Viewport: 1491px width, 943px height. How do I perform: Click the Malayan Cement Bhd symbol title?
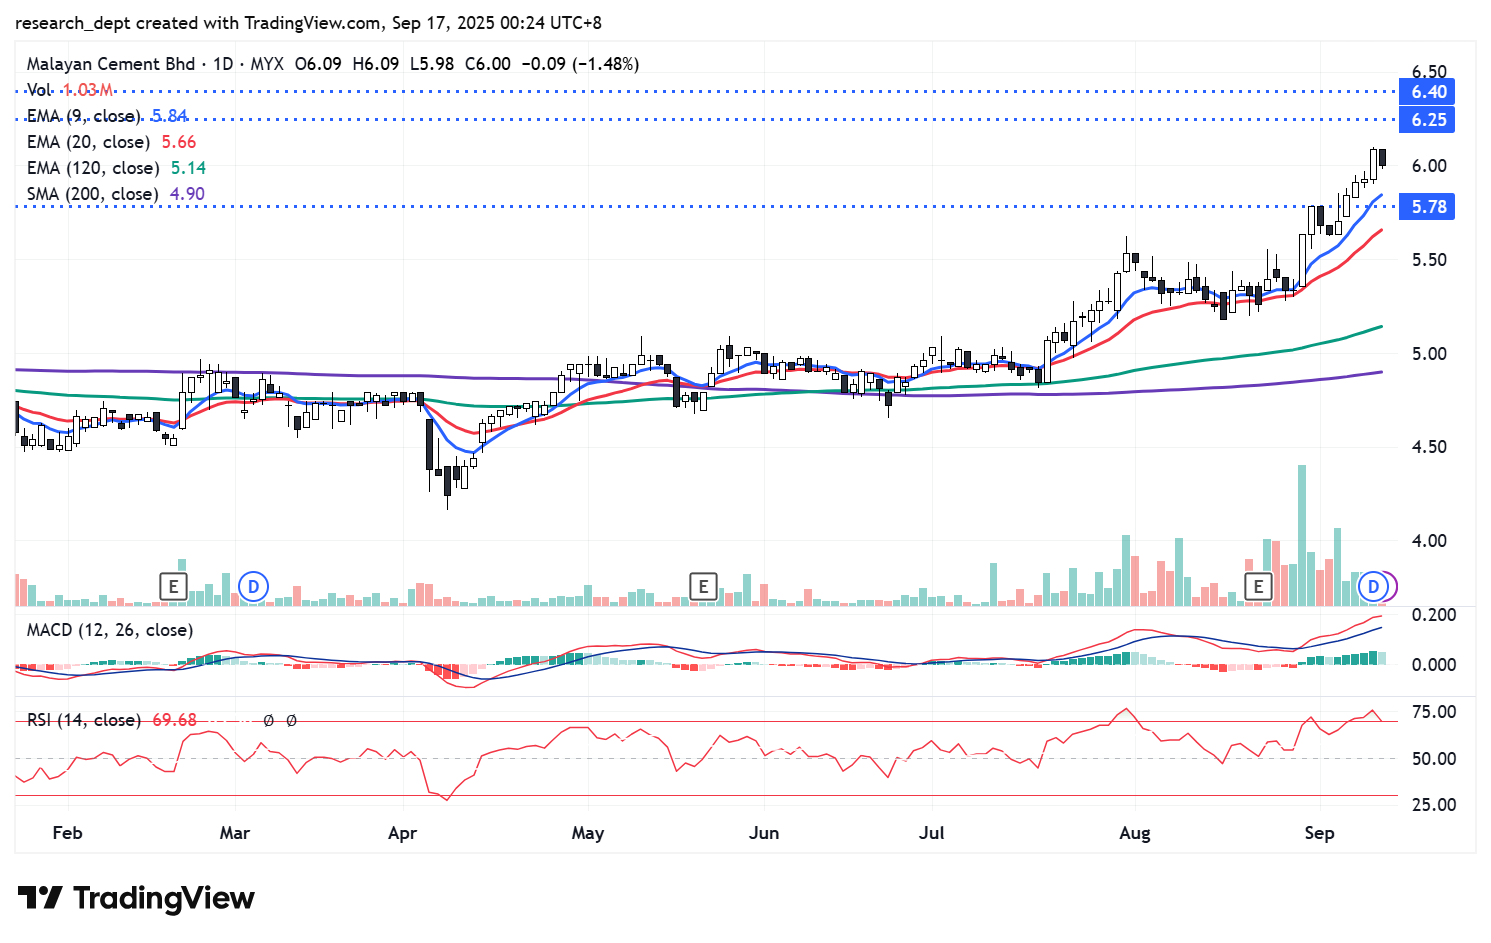pyautogui.click(x=111, y=64)
